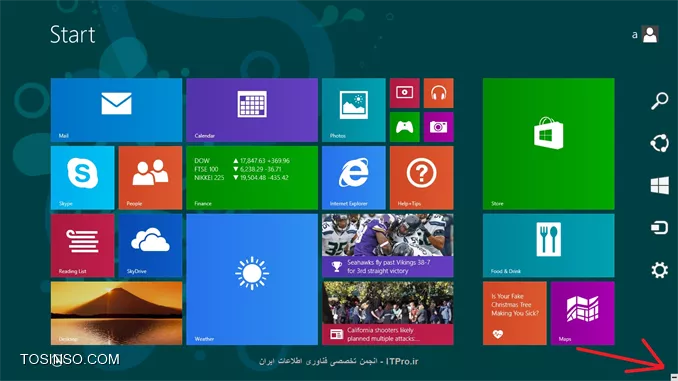678x381 pixels.
Task: Open the Help+Tips tile
Action: [422, 178]
